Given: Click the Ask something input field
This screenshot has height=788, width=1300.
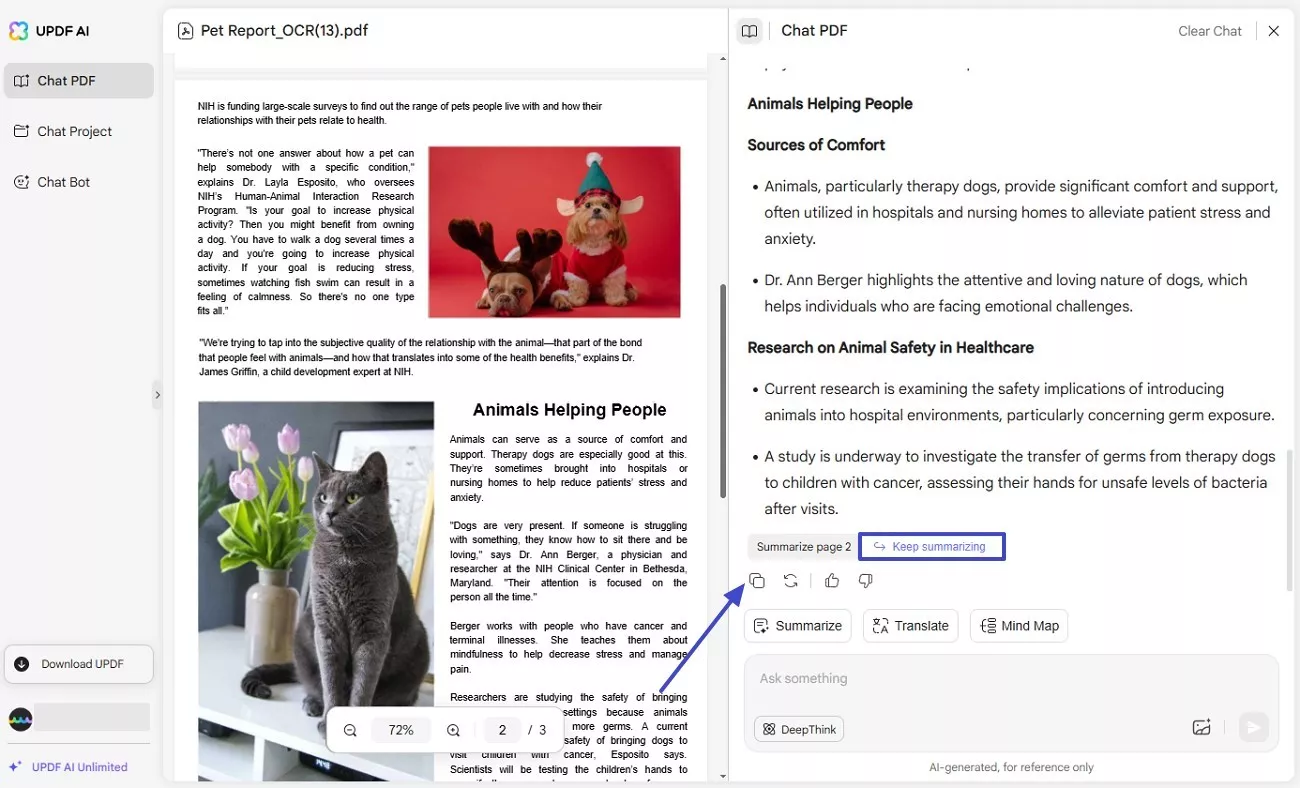Looking at the screenshot, I should (1011, 679).
